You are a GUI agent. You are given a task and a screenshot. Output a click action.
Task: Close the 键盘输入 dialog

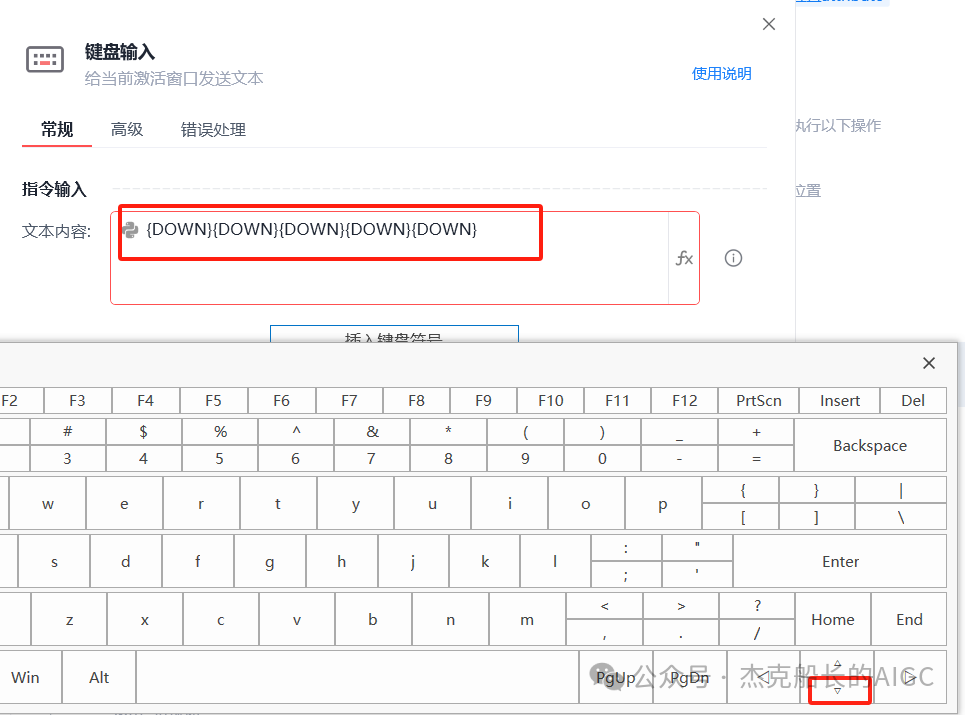coord(769,24)
